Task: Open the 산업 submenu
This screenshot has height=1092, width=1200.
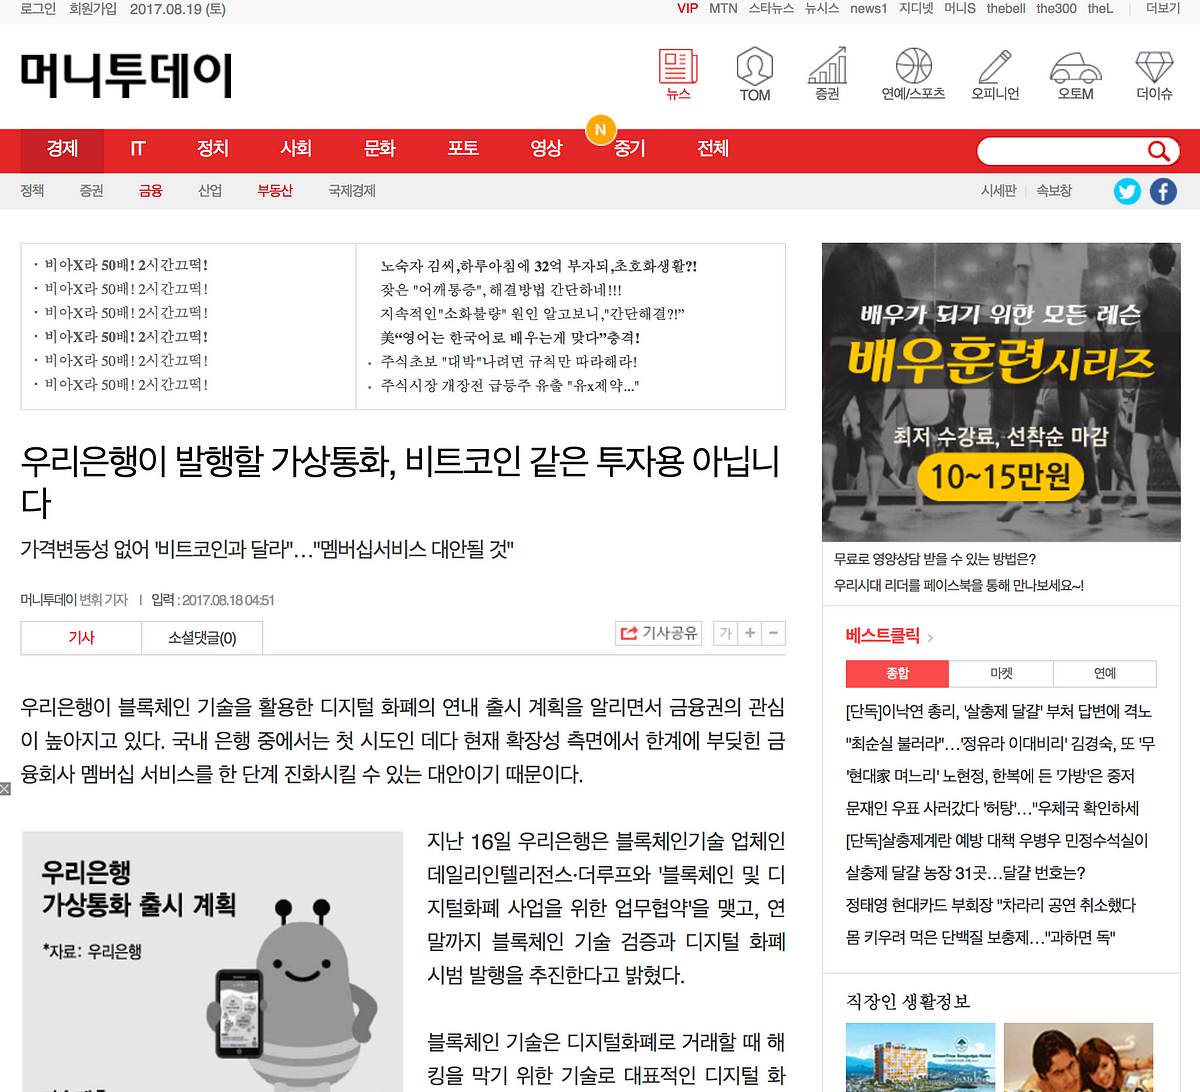Action: click(210, 190)
